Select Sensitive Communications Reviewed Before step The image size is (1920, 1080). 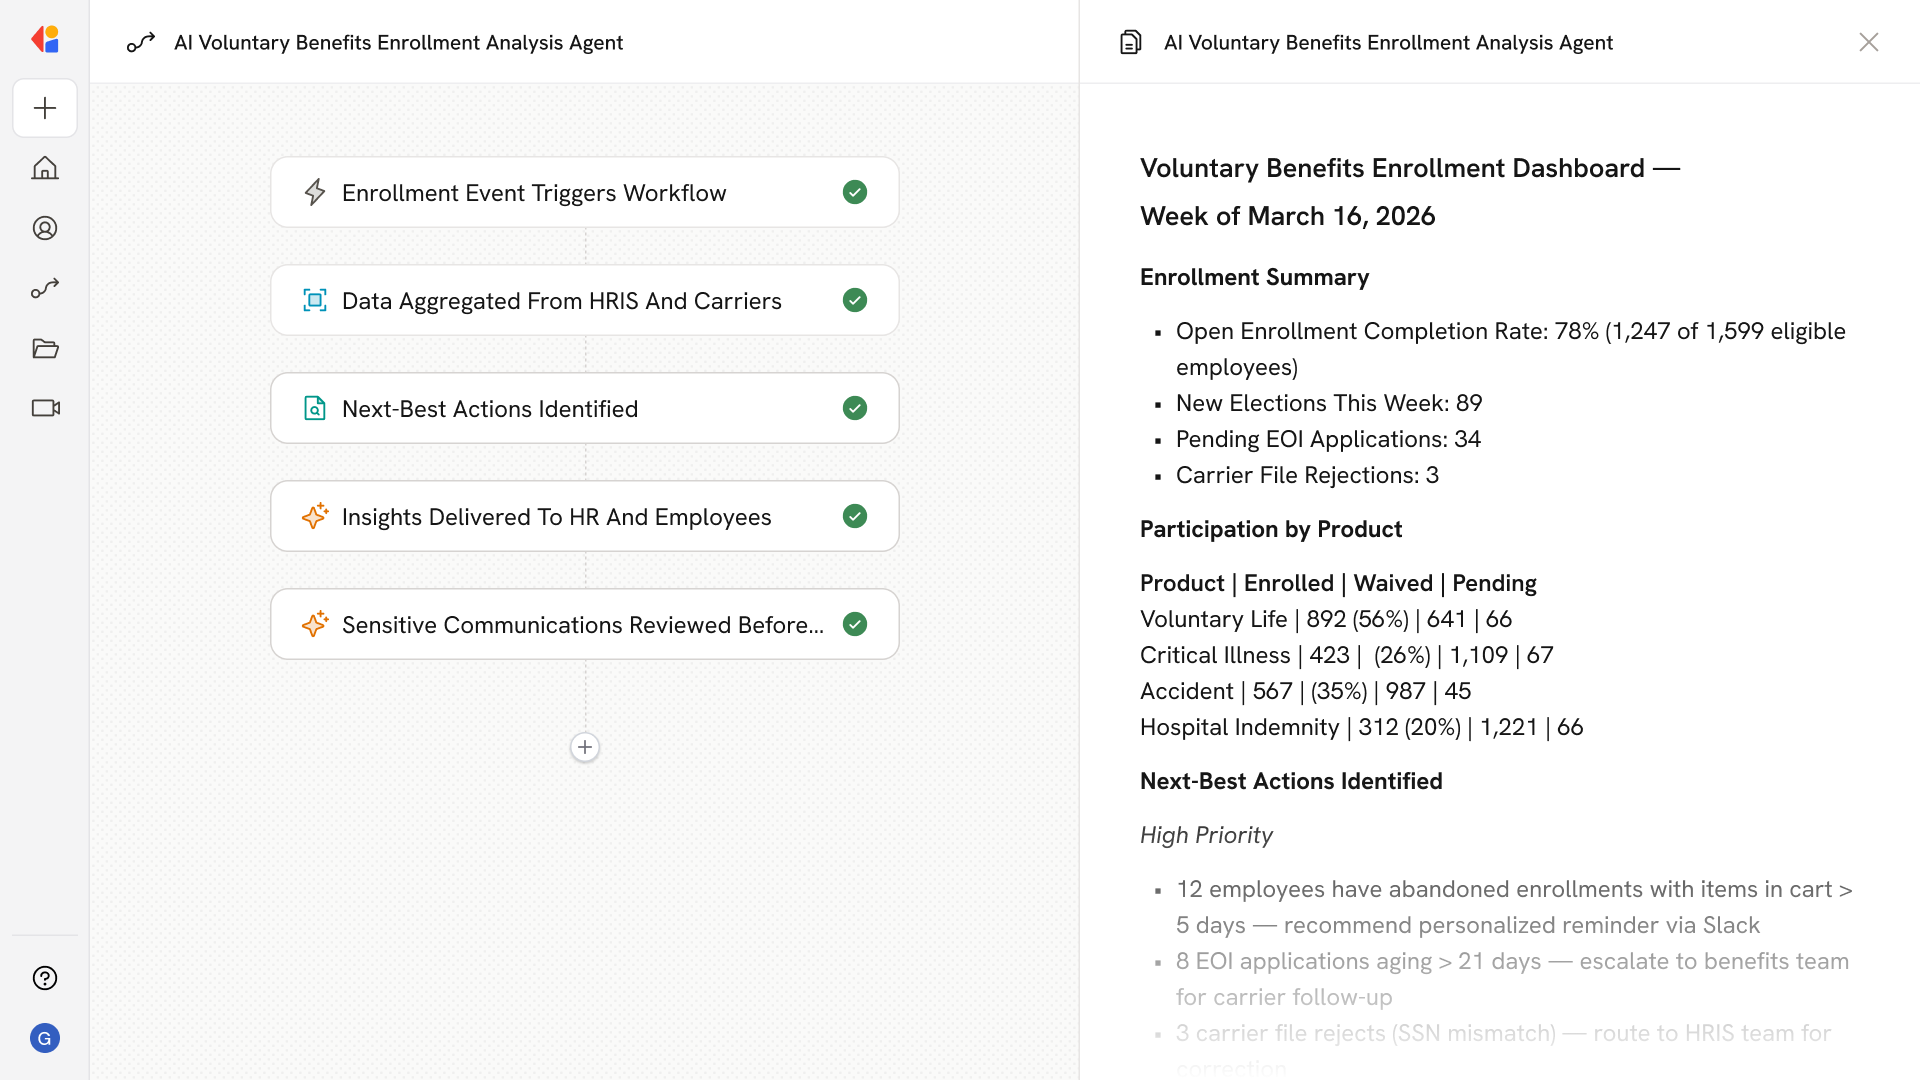coord(582,624)
